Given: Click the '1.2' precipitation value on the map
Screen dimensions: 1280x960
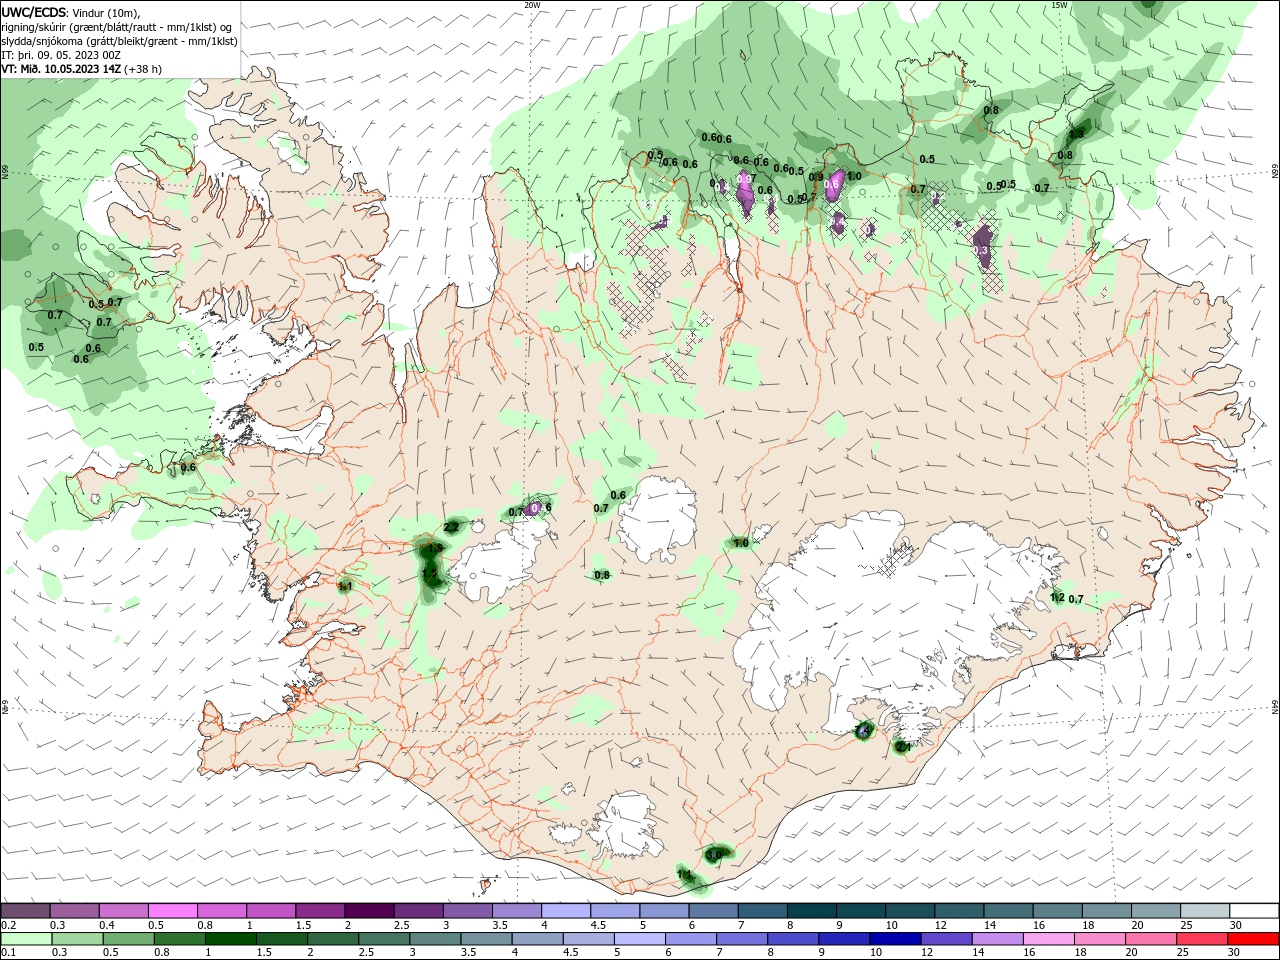Looking at the screenshot, I should 1058,598.
